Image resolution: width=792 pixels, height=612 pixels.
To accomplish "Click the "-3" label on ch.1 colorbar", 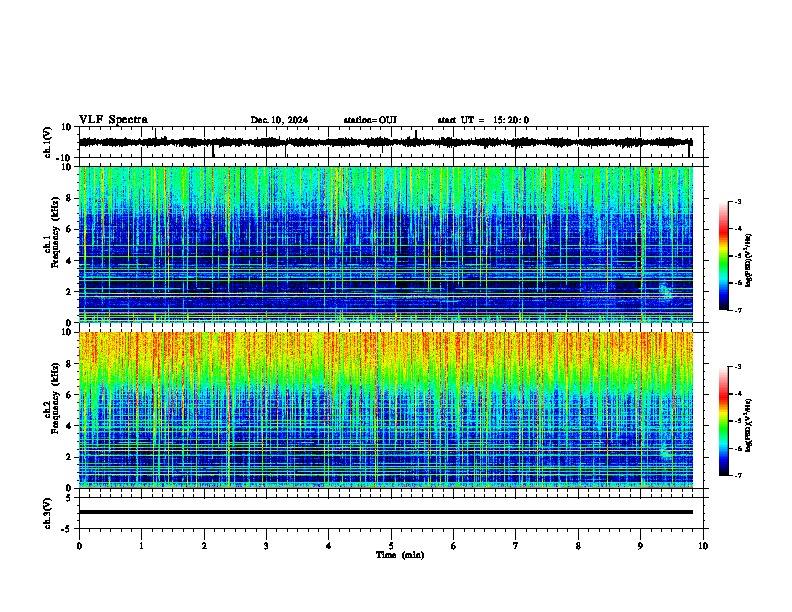I will 737,202.
